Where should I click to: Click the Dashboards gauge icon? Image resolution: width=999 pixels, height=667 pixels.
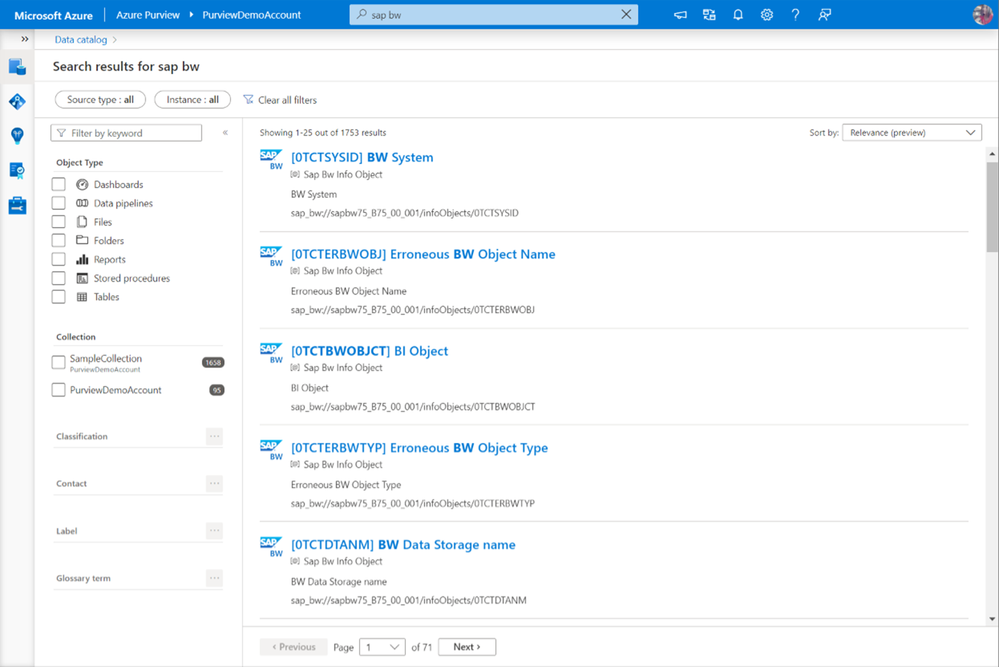tap(82, 184)
